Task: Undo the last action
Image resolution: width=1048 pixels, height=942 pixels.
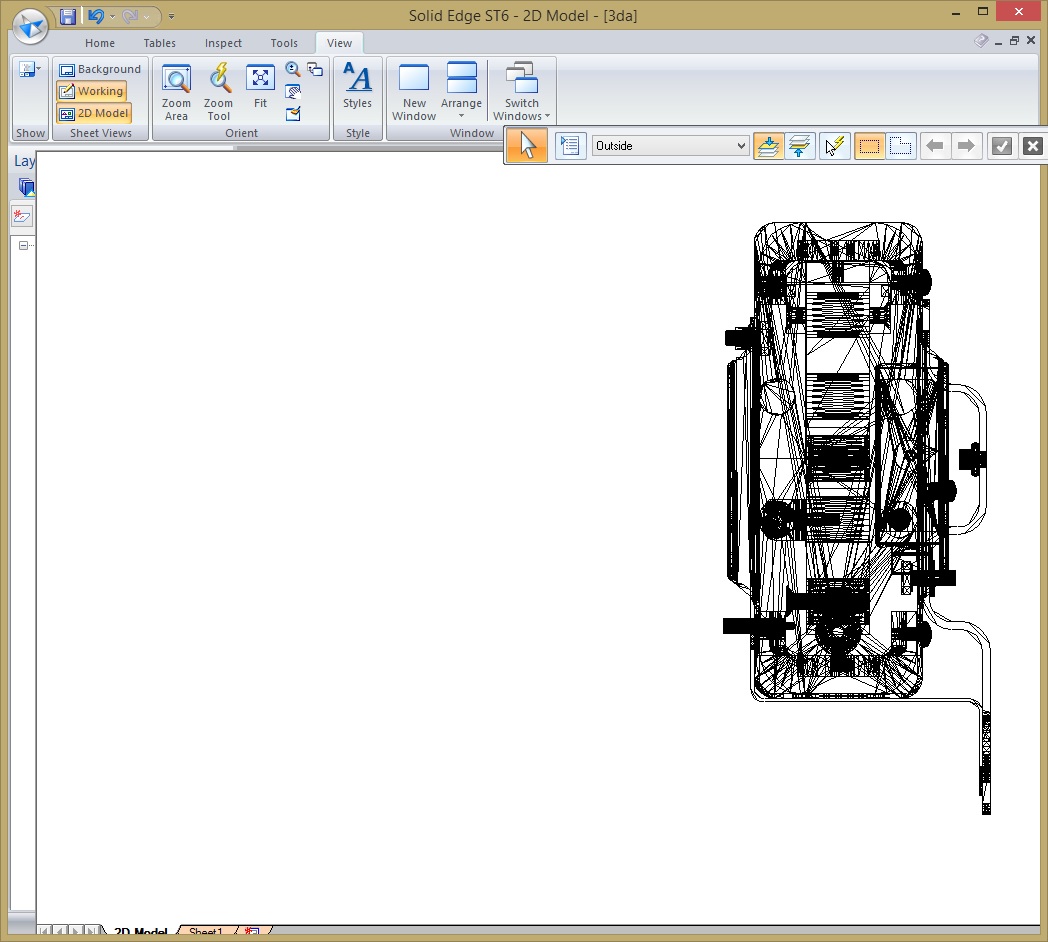Action: click(96, 16)
